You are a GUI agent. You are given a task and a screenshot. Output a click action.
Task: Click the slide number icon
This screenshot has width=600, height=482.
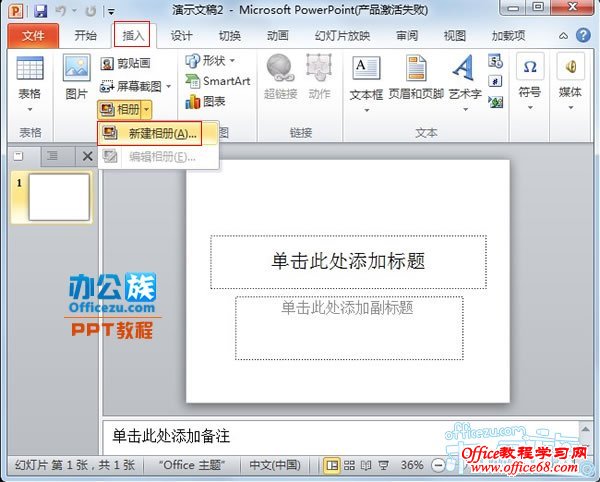496,81
